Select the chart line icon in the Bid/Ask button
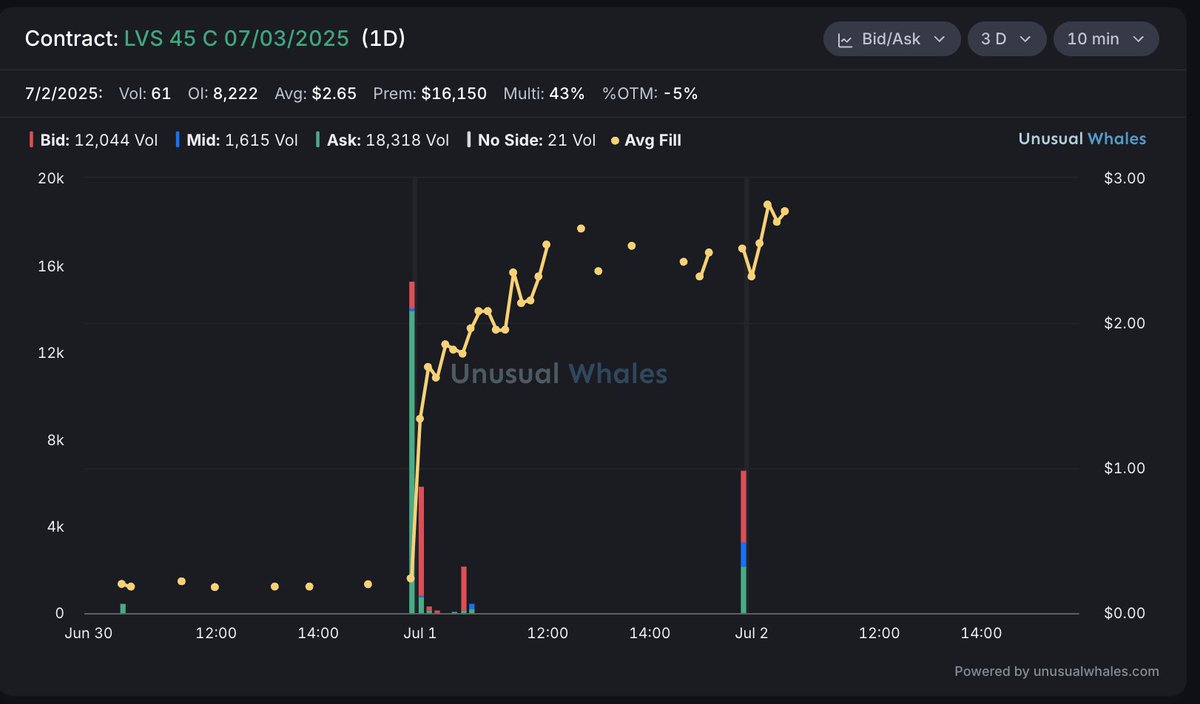The height and width of the screenshot is (704, 1200). pos(845,39)
